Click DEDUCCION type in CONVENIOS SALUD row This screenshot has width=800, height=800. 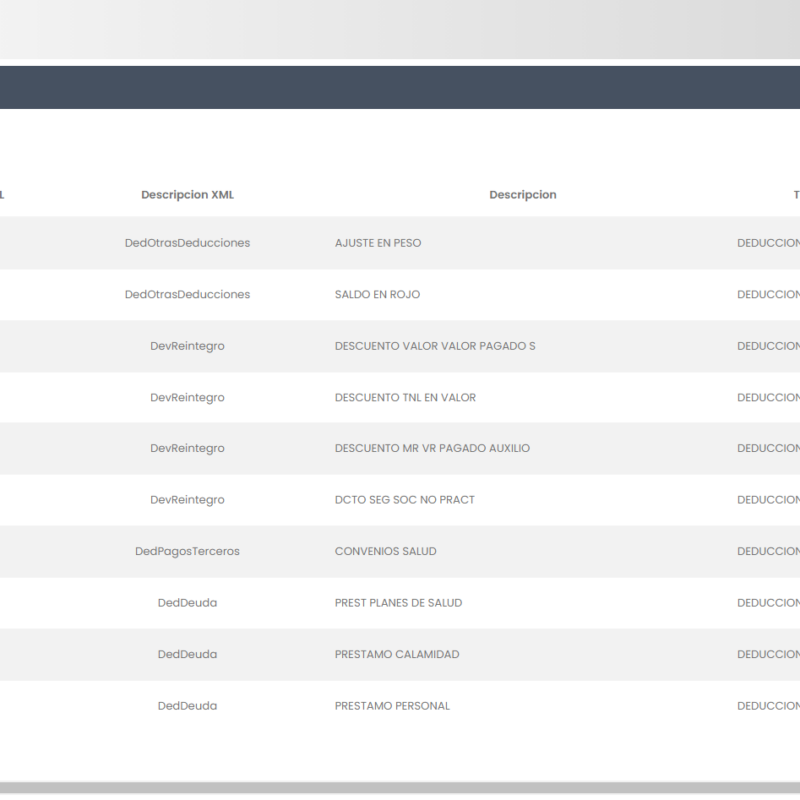click(768, 552)
